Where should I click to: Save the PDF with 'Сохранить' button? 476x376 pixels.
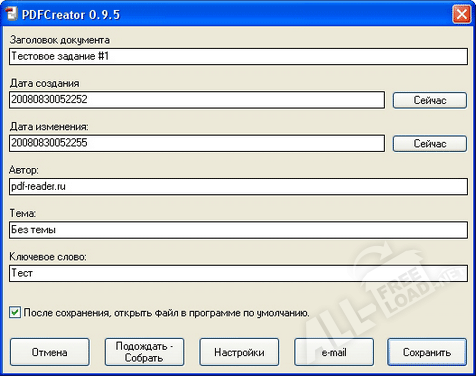[427, 352]
